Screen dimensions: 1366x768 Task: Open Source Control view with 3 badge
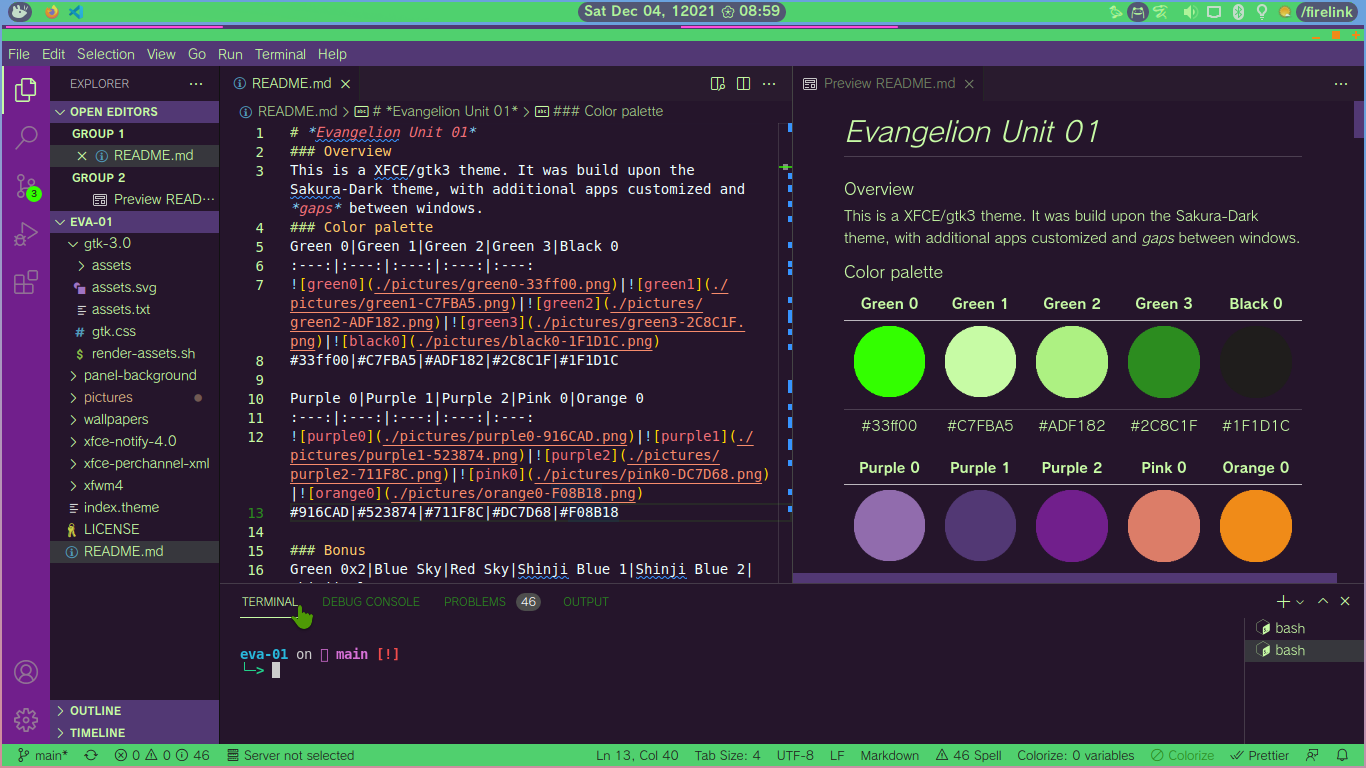(x=26, y=187)
